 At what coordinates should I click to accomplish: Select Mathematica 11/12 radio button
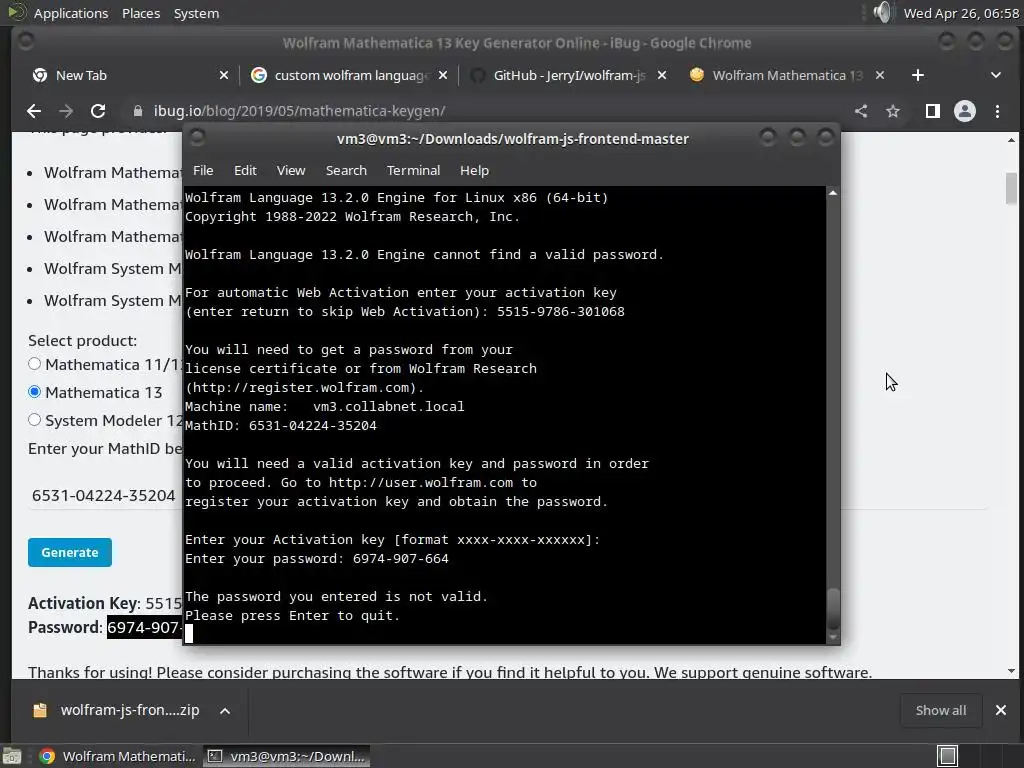(35, 364)
